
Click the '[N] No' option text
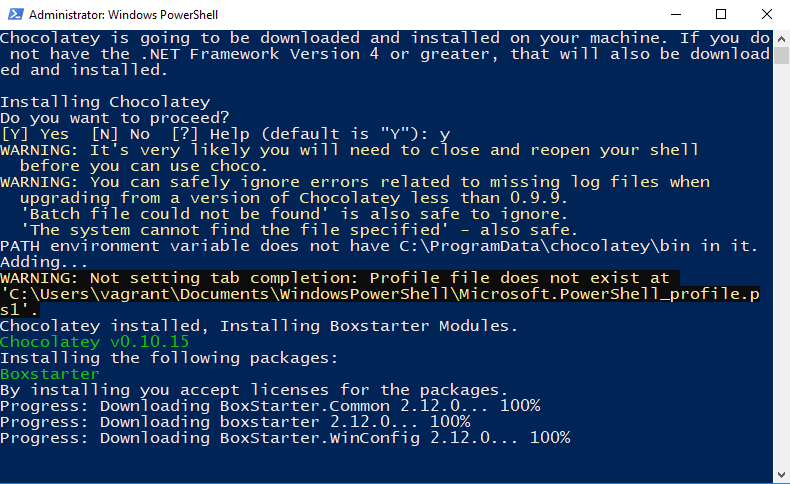point(120,134)
